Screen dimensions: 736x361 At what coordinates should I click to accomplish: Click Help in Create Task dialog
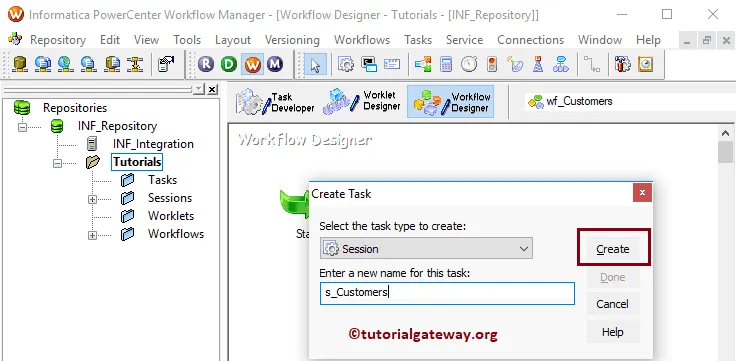612,332
